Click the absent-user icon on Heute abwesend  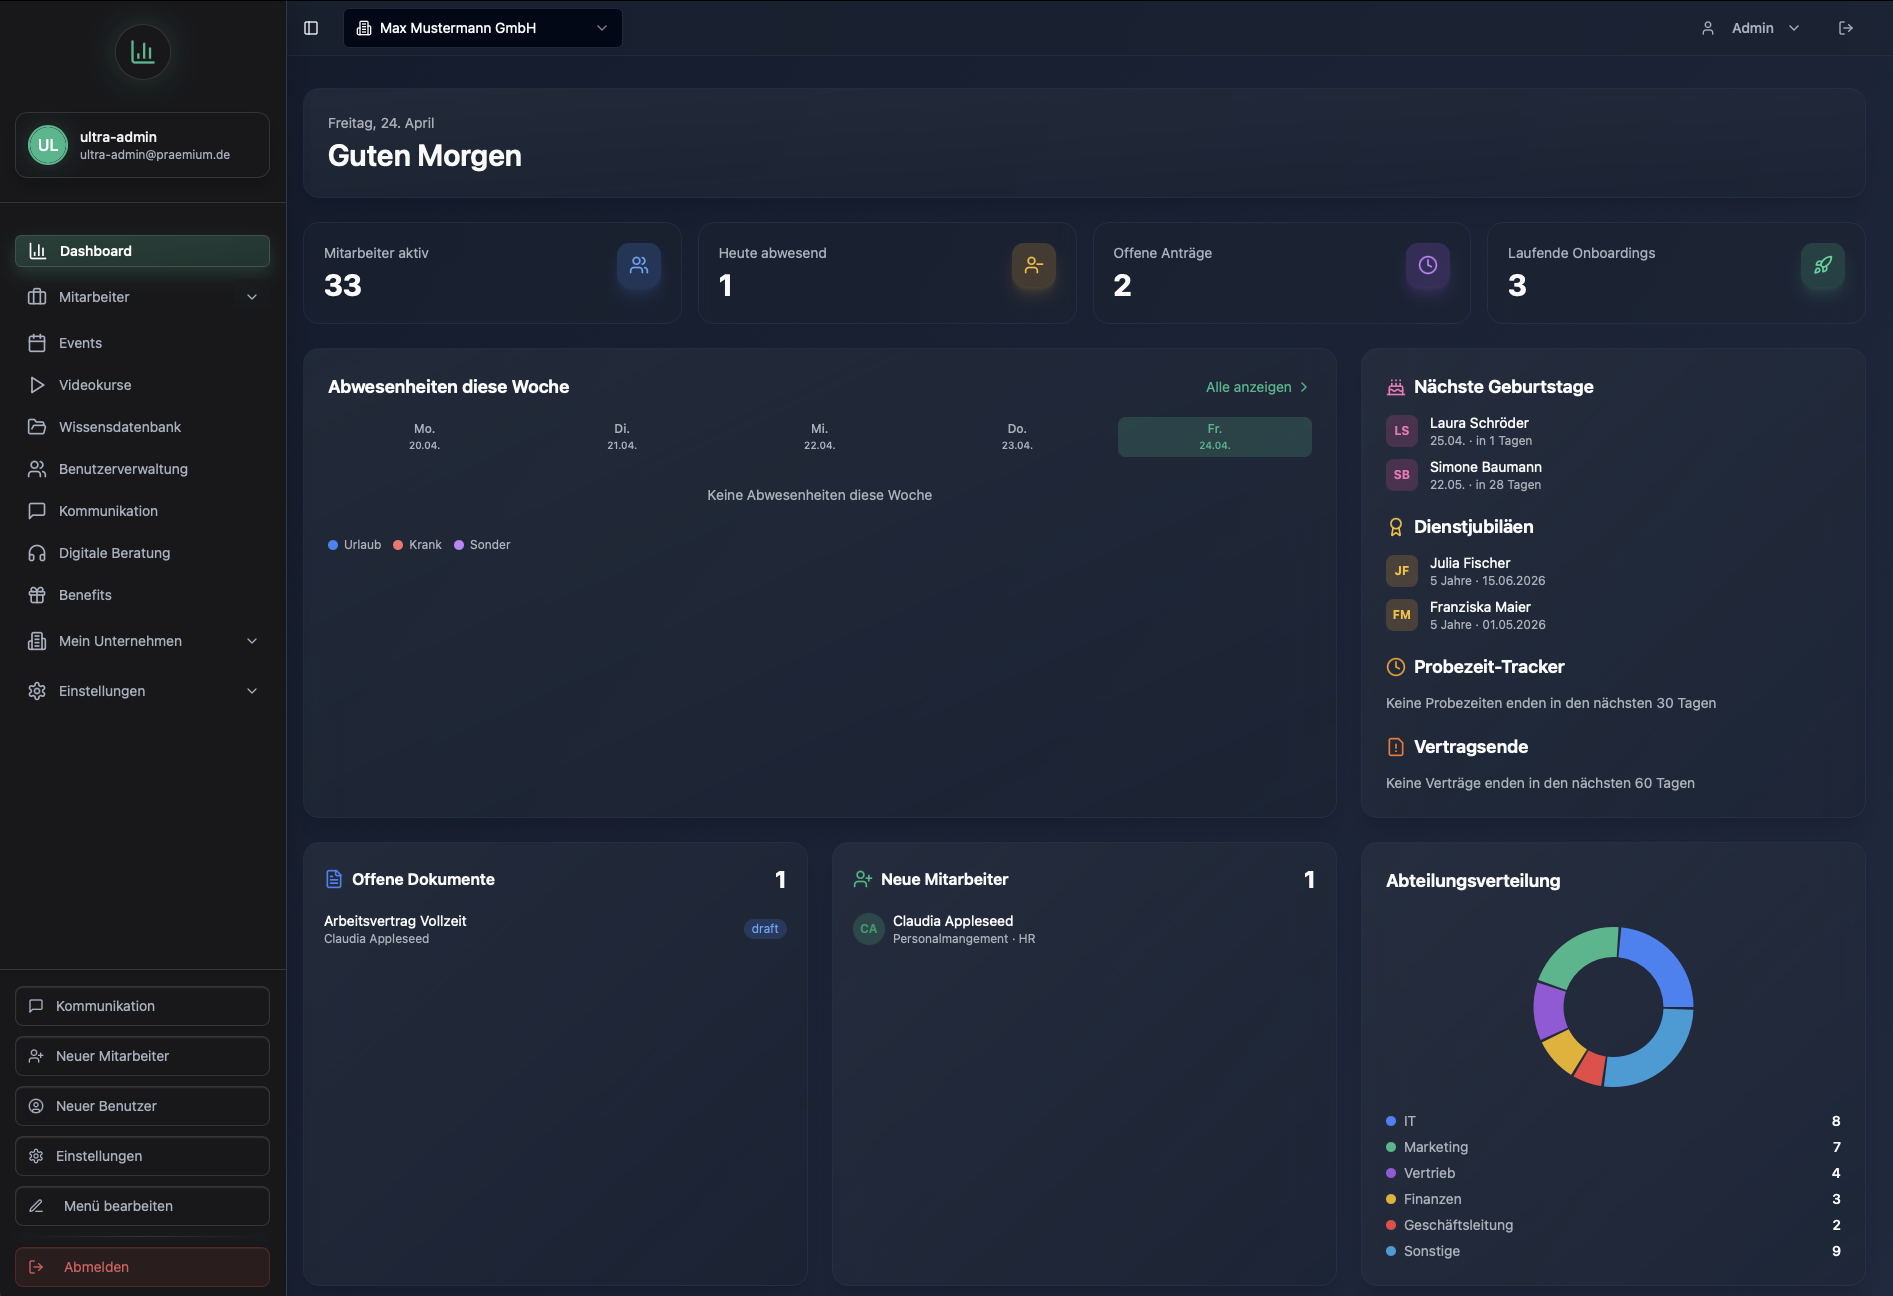tap(1034, 265)
